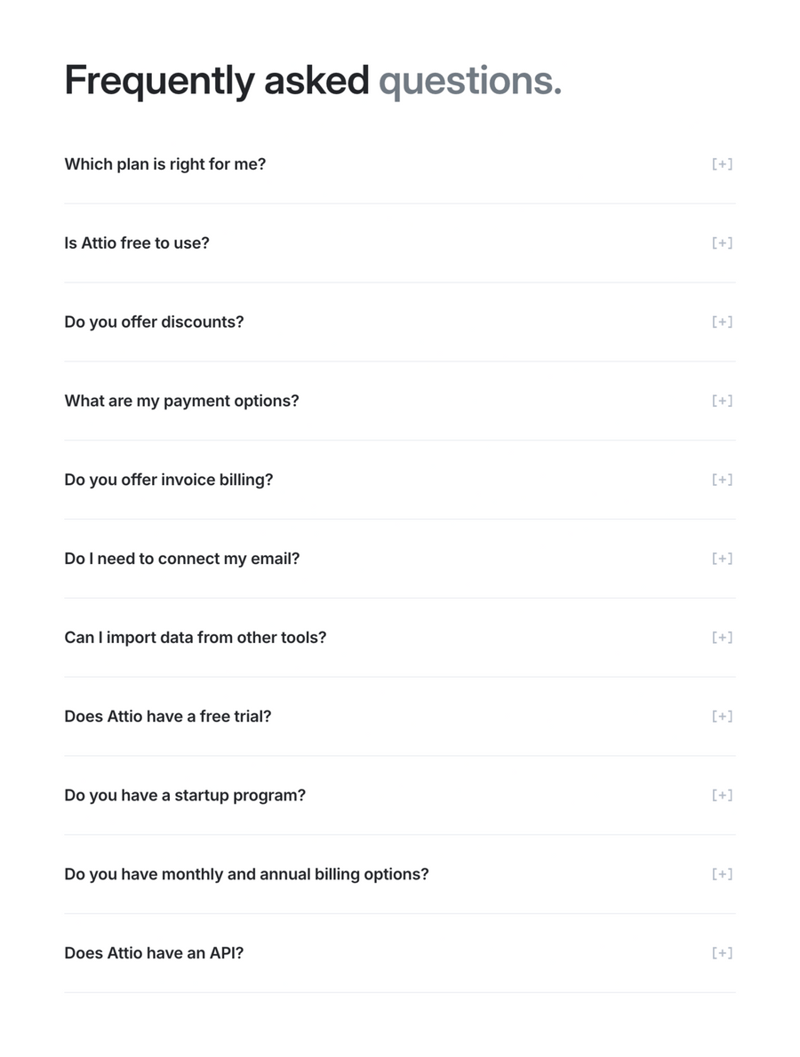800x1057 pixels.
Task: Click the highlighted word 'questions.' in the heading
Action: click(x=470, y=80)
